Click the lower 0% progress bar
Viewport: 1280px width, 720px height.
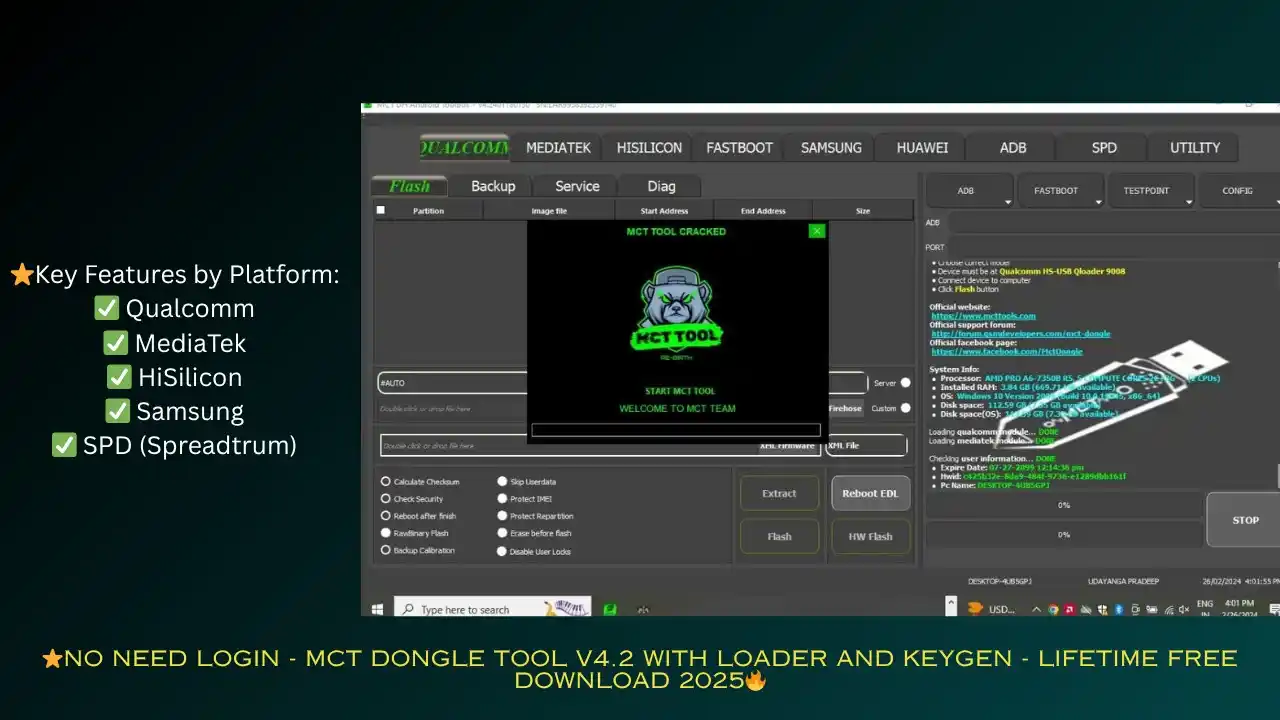[x=1064, y=535]
